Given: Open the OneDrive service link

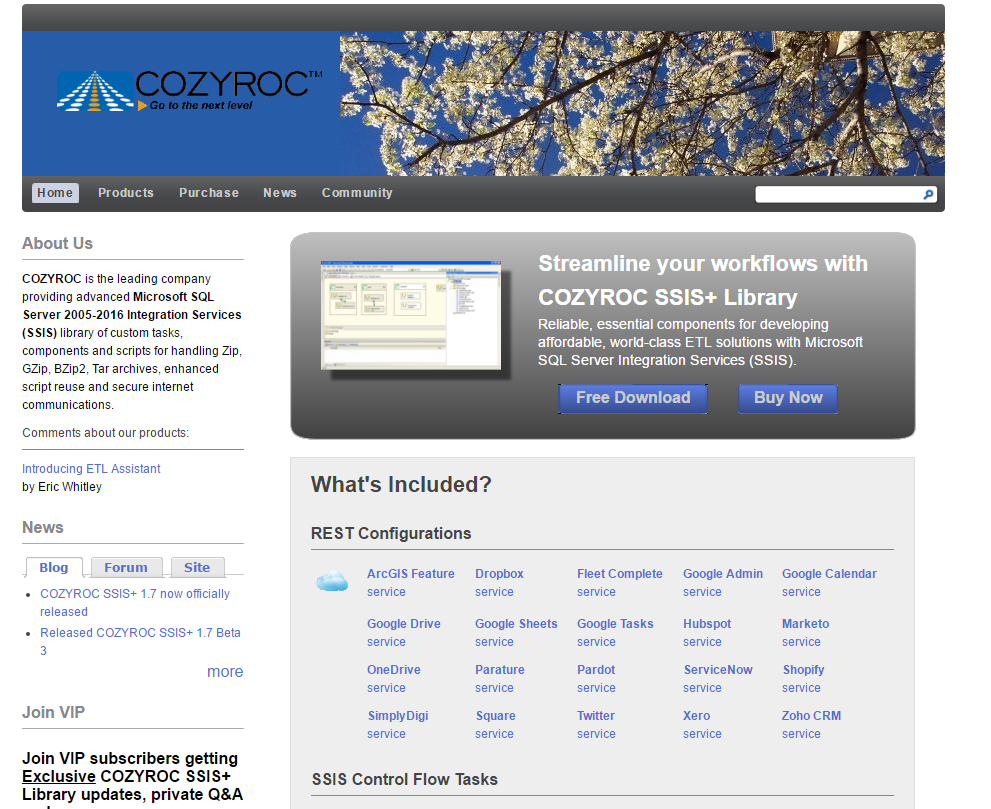Looking at the screenshot, I should coord(394,679).
